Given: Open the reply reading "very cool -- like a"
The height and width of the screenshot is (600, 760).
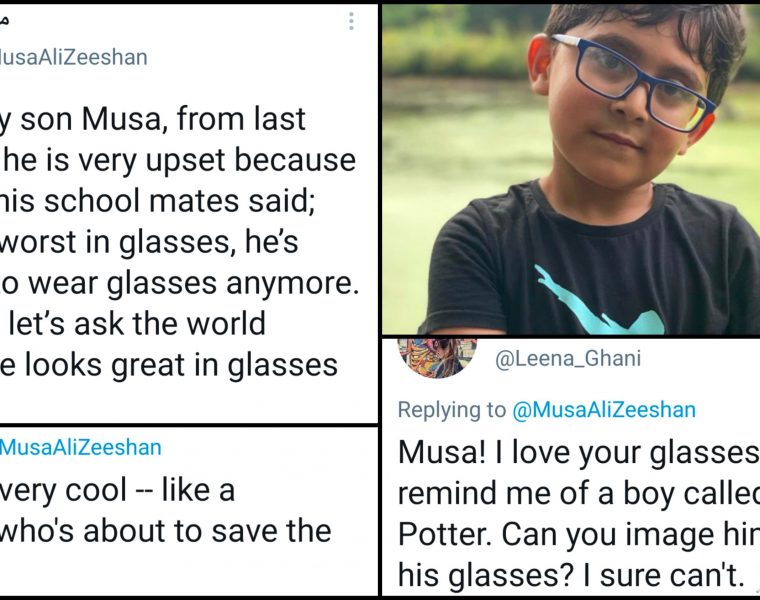Looking at the screenshot, I should click(x=117, y=490).
